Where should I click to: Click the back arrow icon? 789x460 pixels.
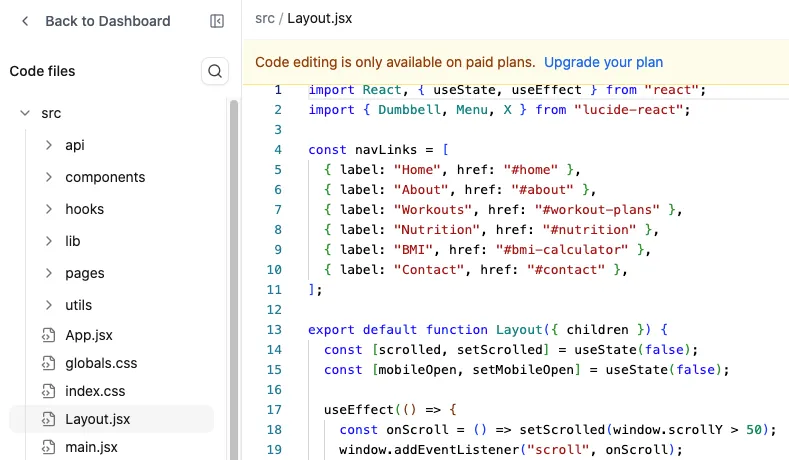pos(25,21)
